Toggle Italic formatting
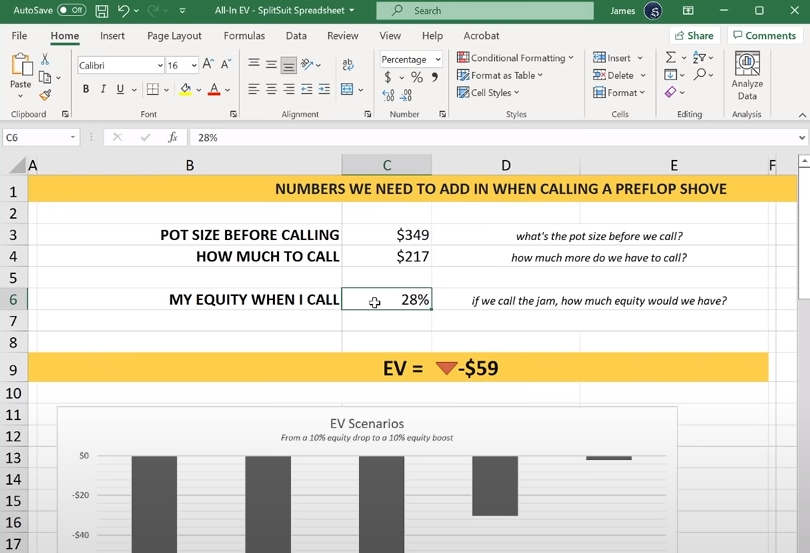 103,89
